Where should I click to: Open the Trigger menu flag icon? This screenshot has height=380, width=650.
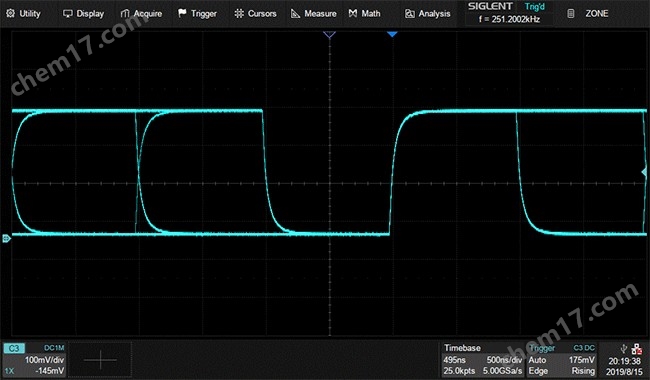[x=182, y=13]
